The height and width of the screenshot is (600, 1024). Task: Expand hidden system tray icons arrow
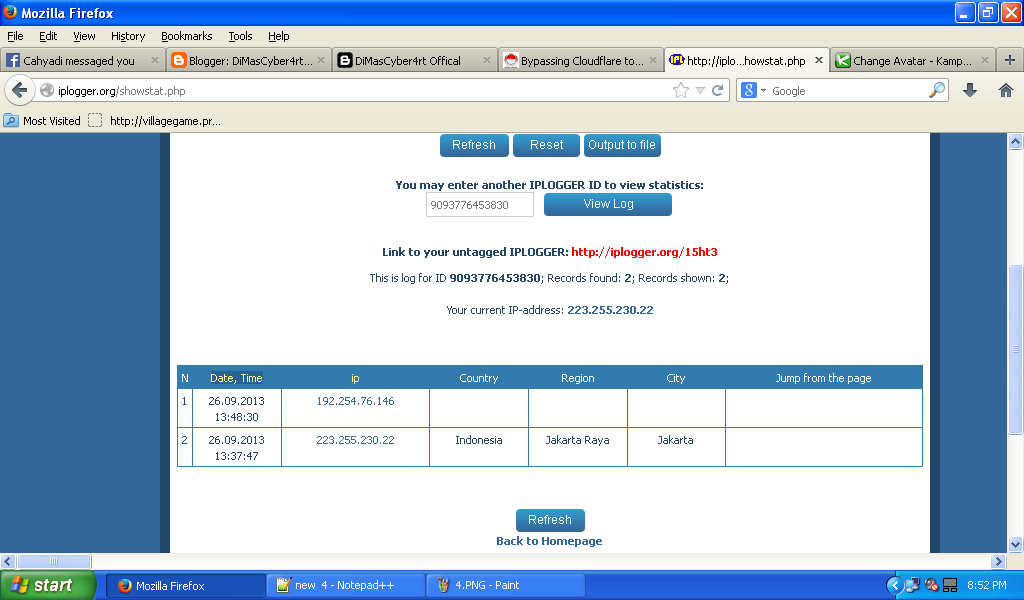[895, 585]
